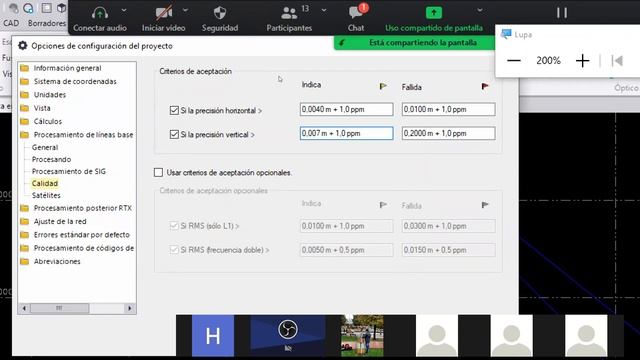Zoom out with Lupa minus button

tap(513, 61)
